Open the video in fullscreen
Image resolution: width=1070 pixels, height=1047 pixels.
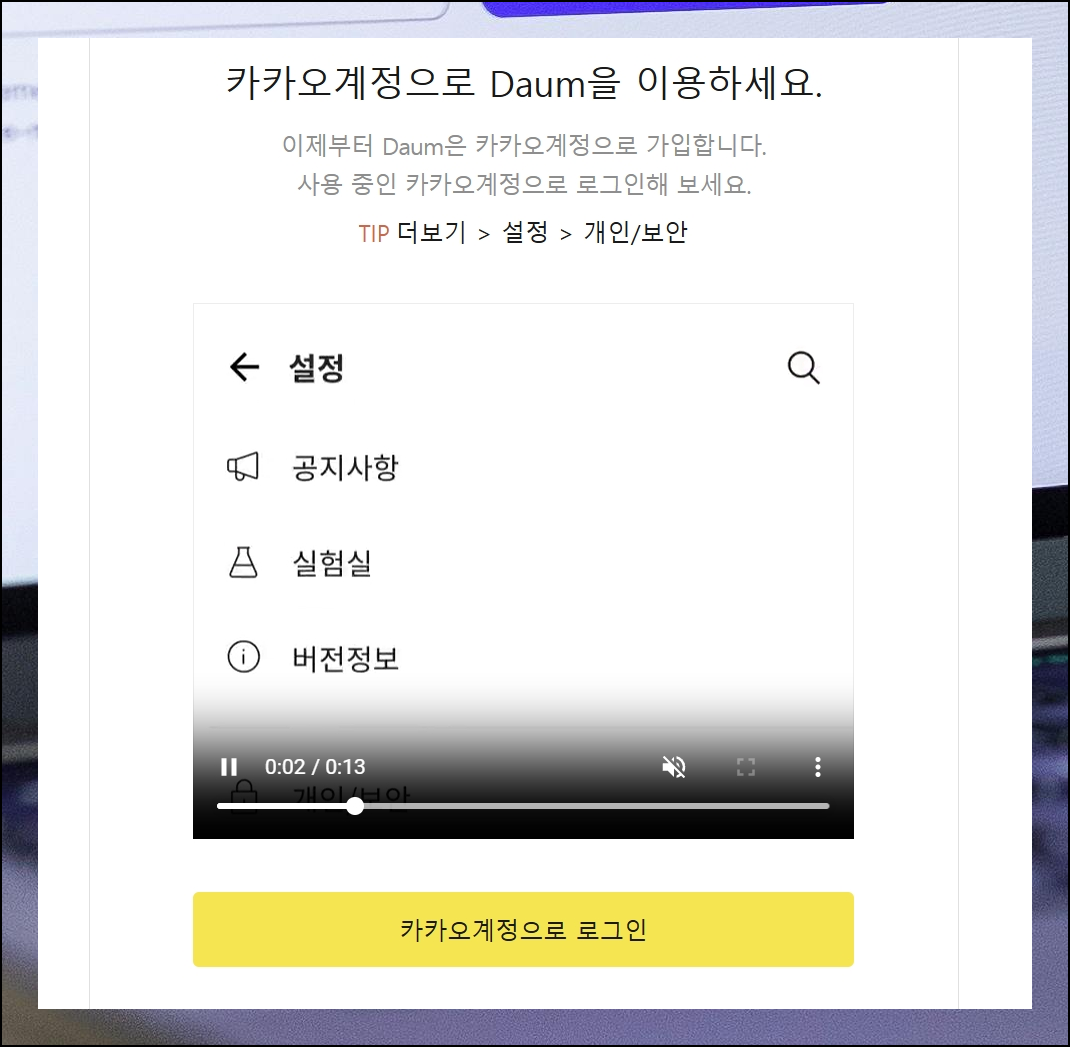(746, 767)
